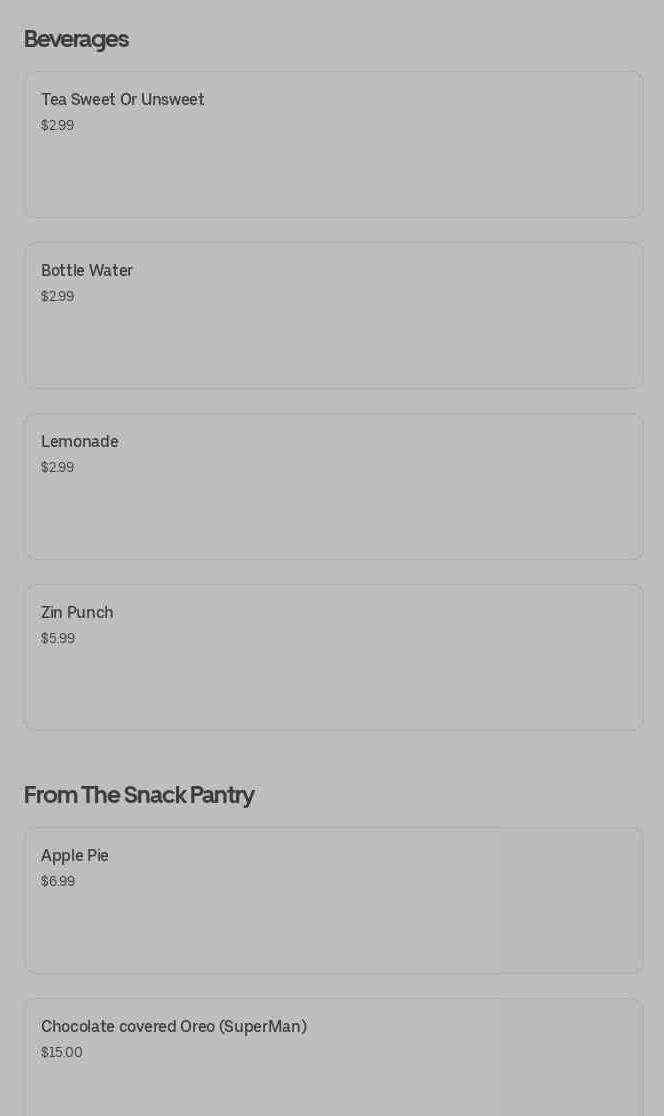Select the Apple Pie item name
Image resolution: width=664 pixels, height=1116 pixels.
[75, 856]
